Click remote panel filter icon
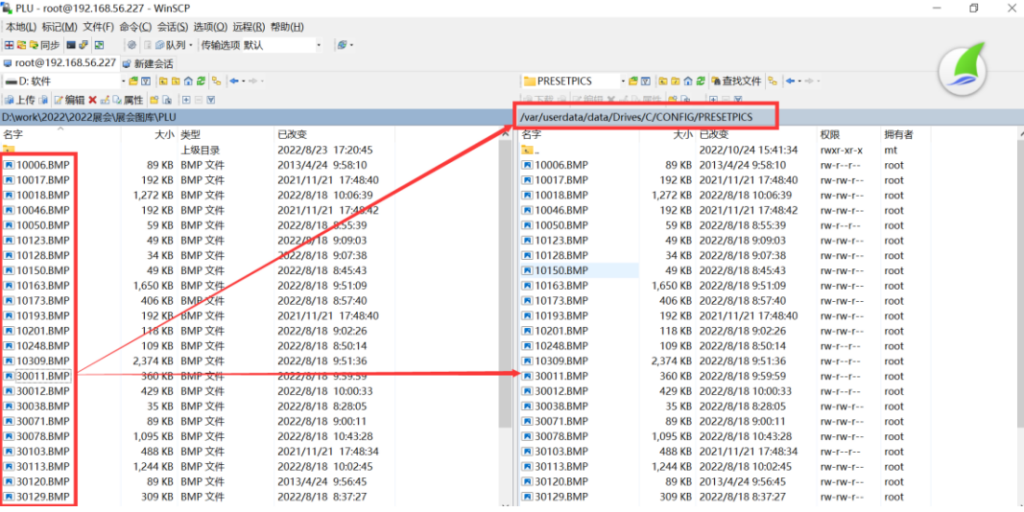The height and width of the screenshot is (512, 1024). [646, 81]
